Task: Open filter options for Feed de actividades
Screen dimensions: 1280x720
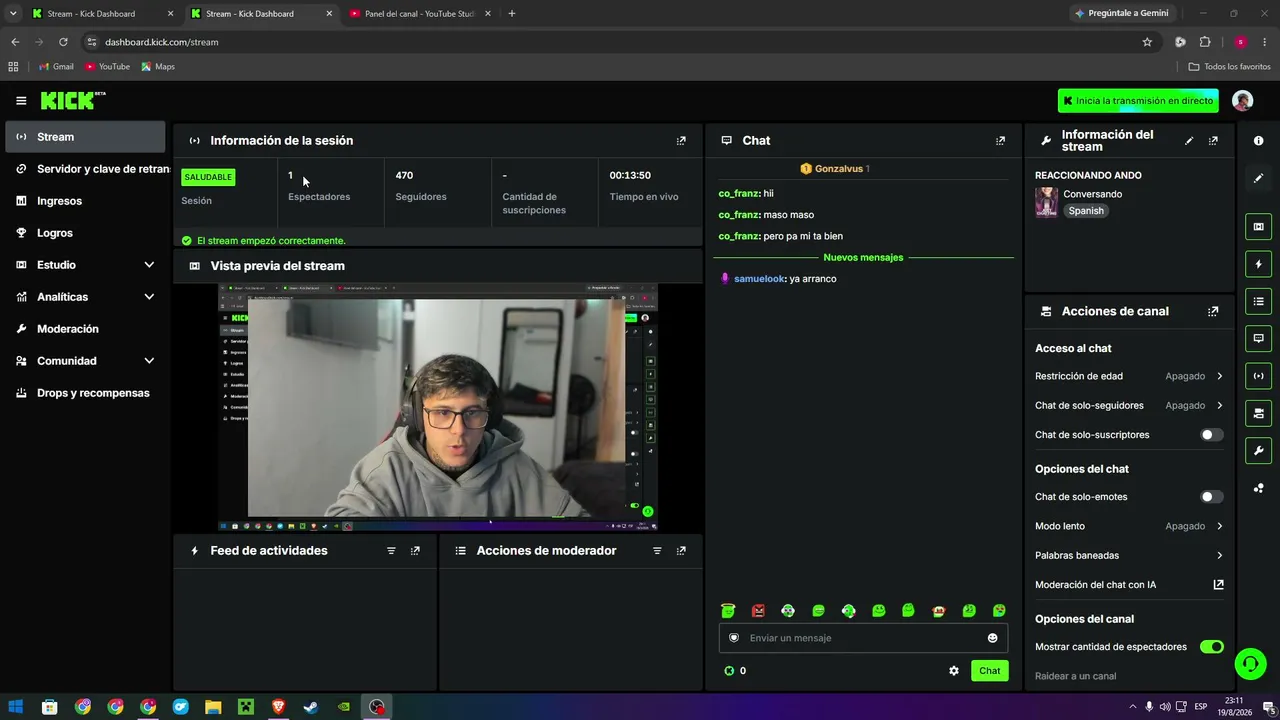Action: [x=391, y=551]
